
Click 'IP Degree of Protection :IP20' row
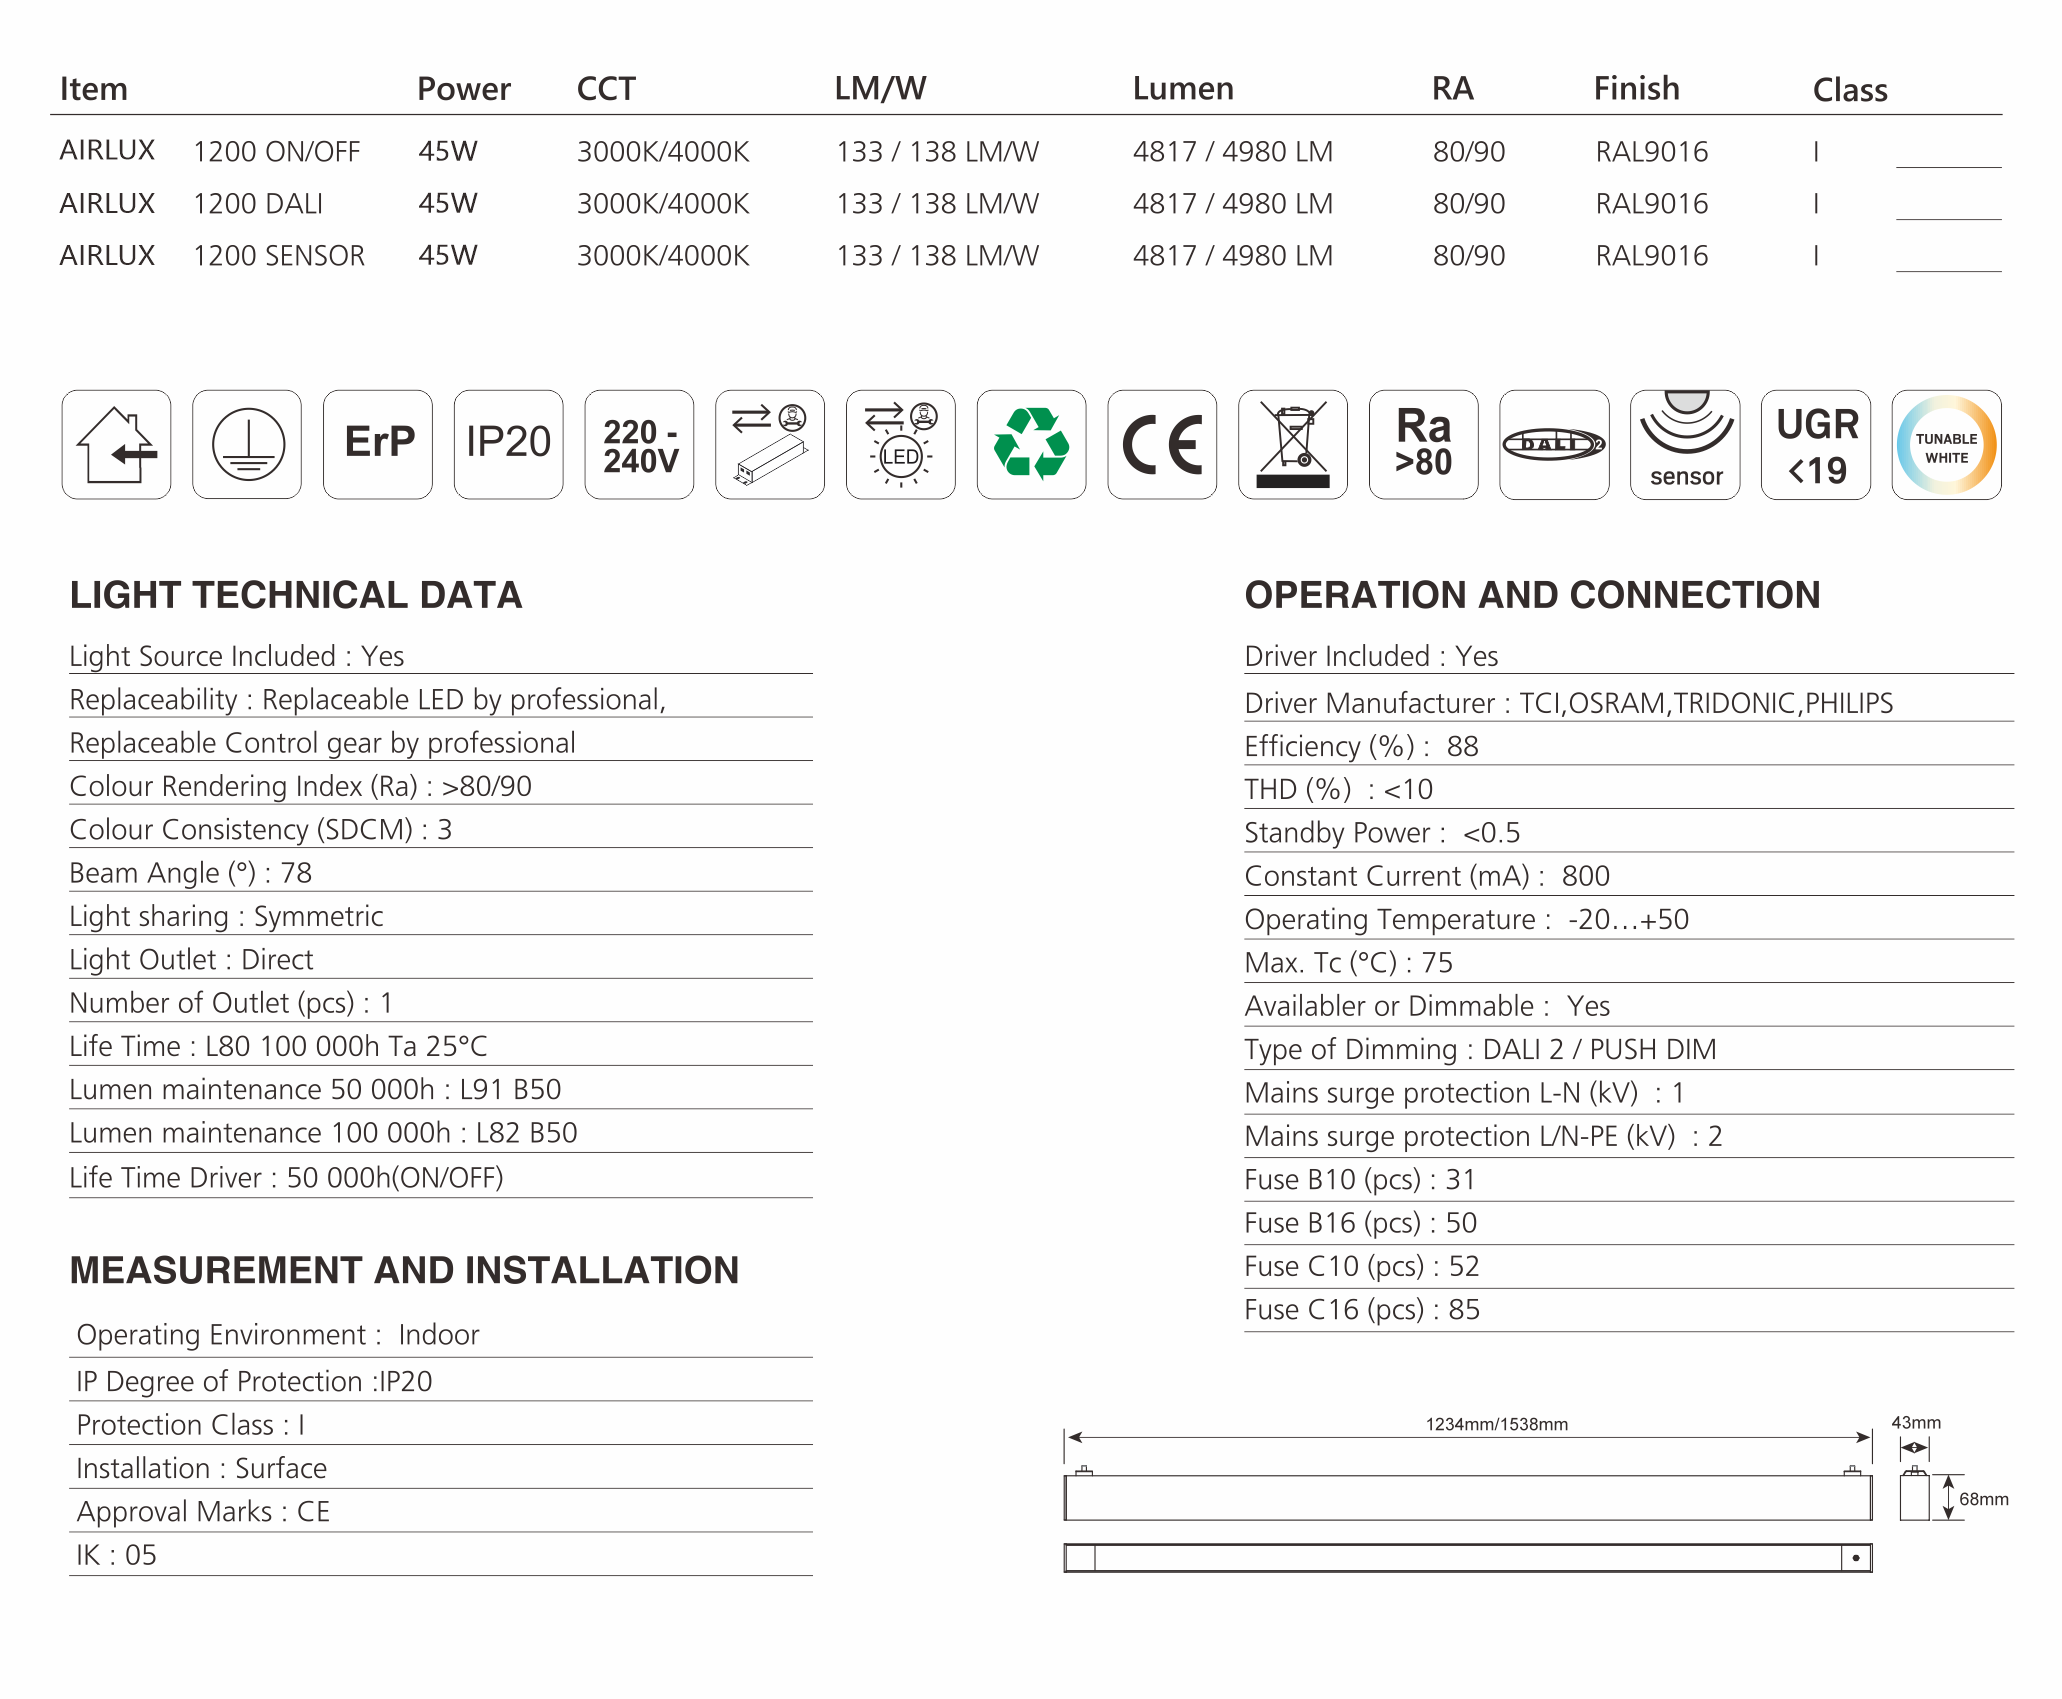(440, 1381)
